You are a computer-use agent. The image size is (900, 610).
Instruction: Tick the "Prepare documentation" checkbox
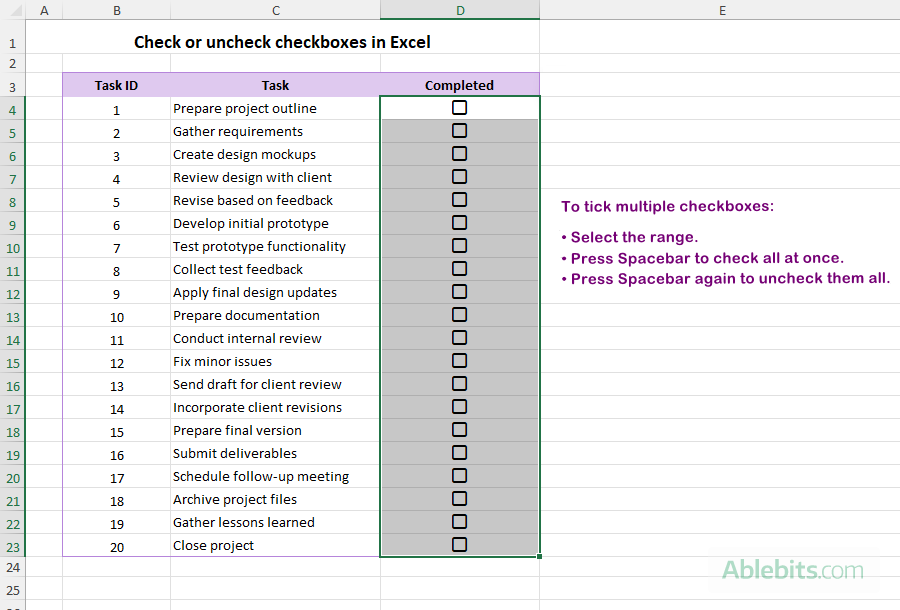[x=459, y=314]
